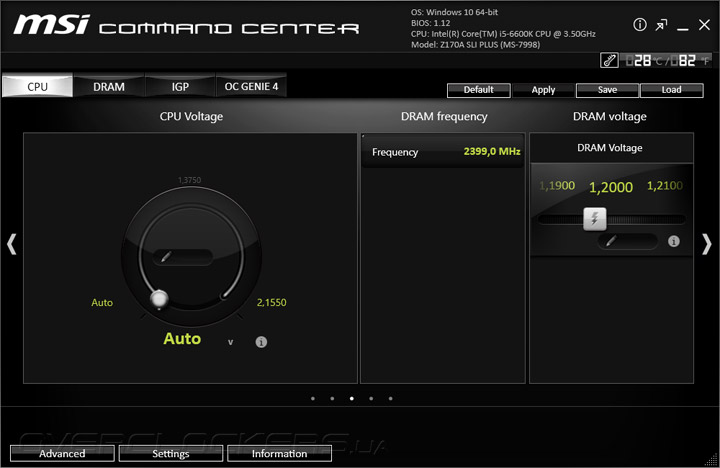This screenshot has height=468, width=720.
Task: Click the Apply button
Action: (543, 90)
